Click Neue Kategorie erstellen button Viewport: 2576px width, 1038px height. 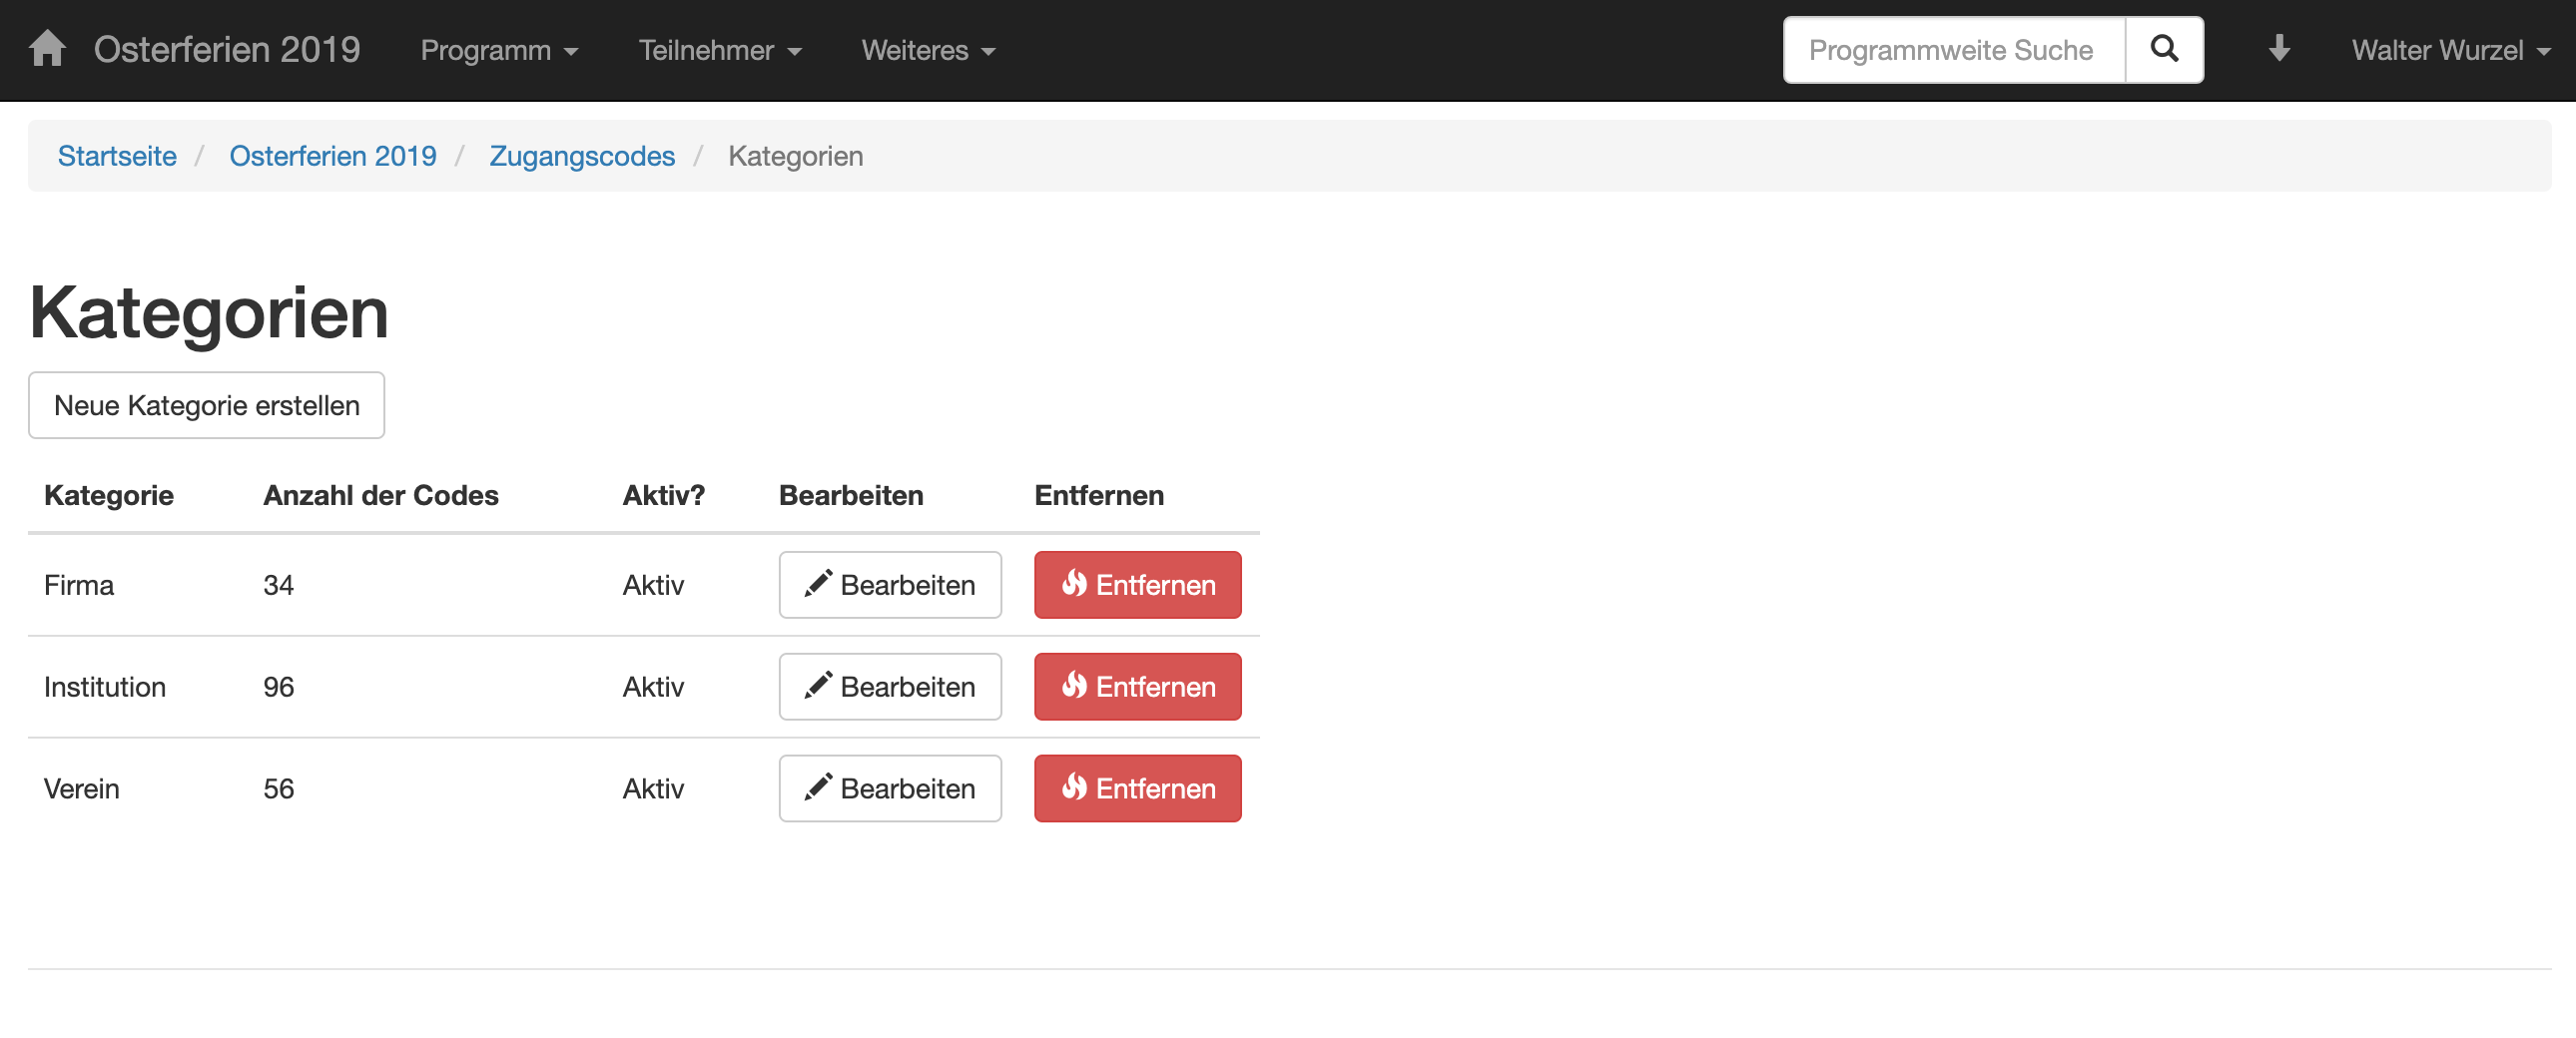pyautogui.click(x=206, y=405)
